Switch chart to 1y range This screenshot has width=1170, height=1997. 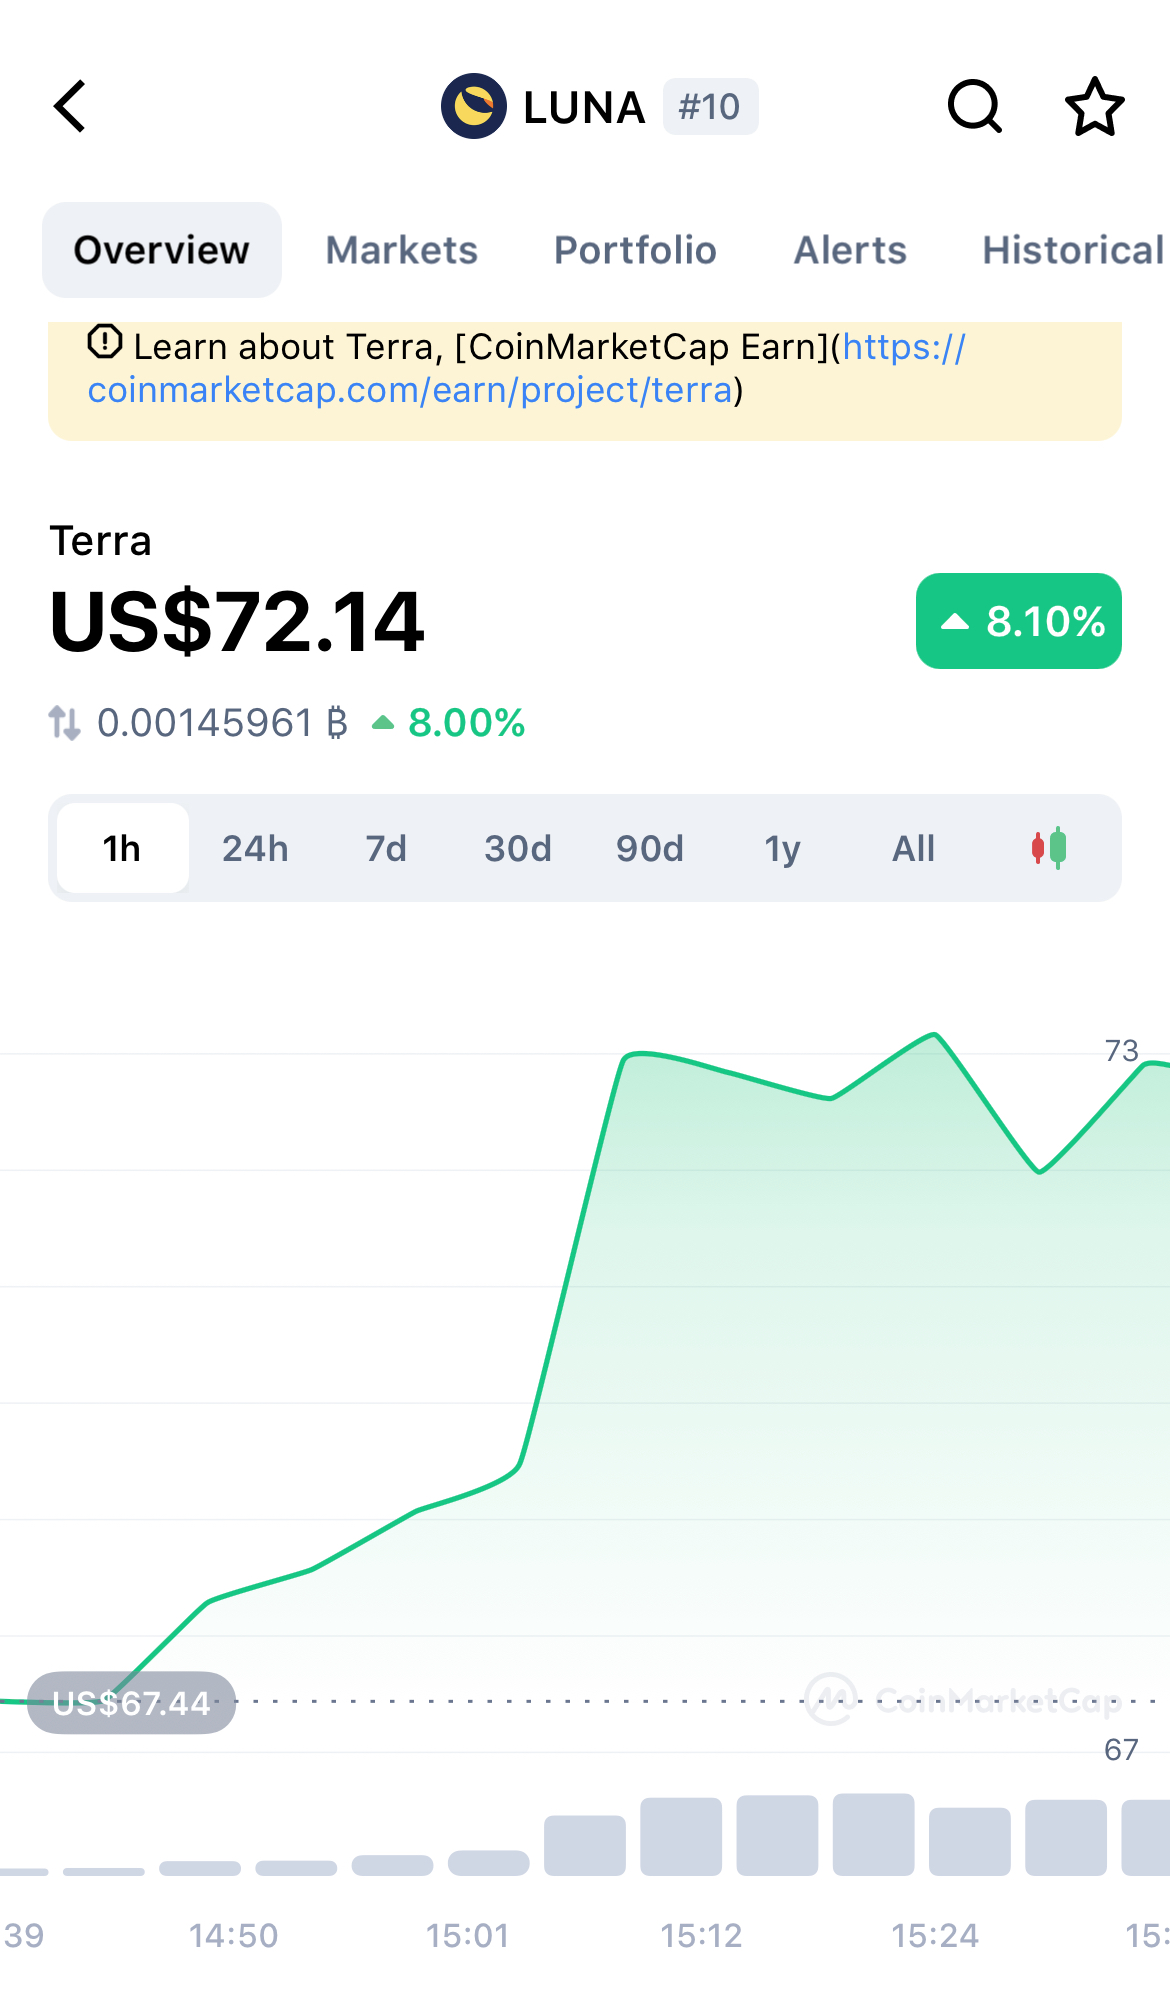pos(782,848)
